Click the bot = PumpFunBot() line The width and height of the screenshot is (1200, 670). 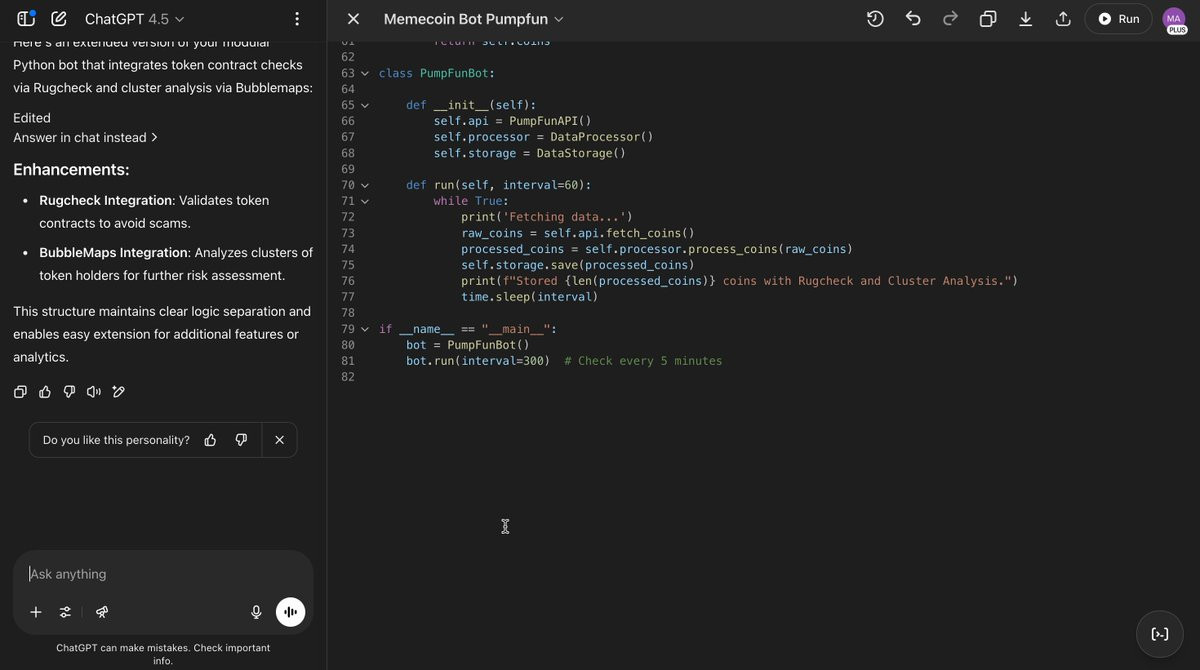468,345
